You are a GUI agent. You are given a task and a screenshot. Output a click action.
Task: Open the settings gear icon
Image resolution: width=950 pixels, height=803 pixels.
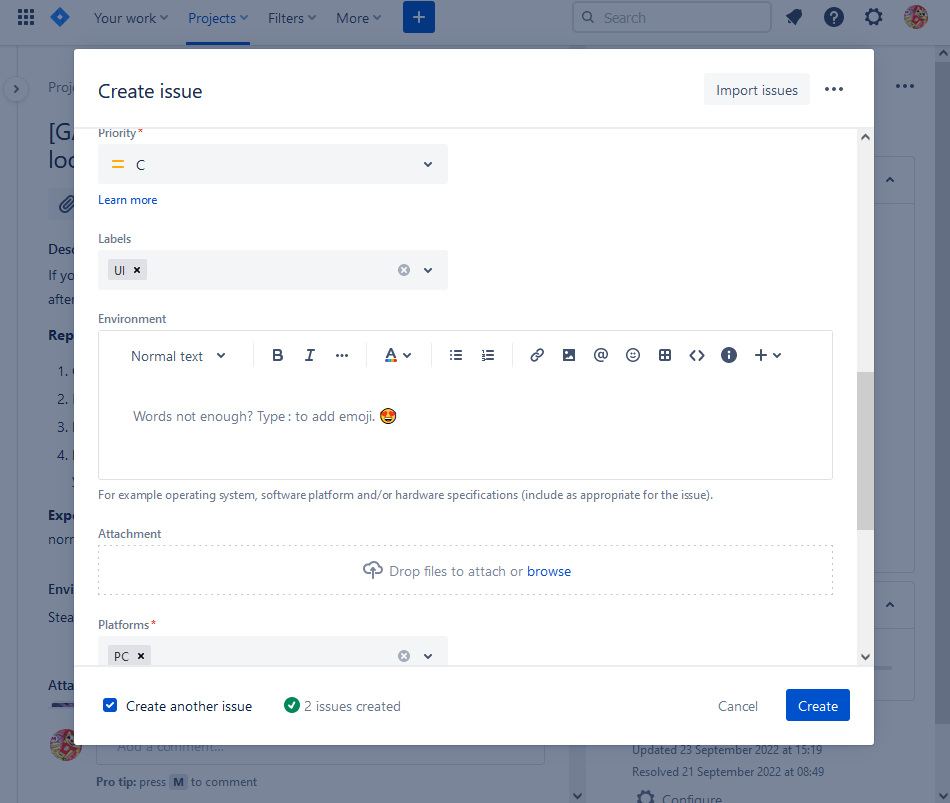[x=873, y=17]
